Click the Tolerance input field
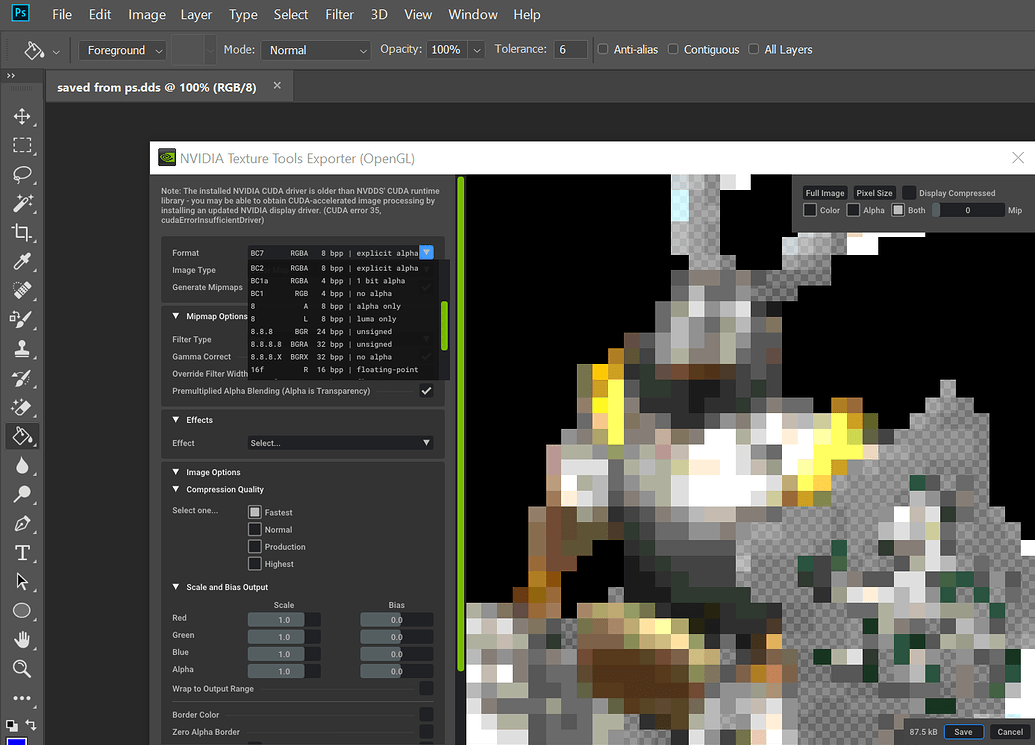The image size is (1035, 745). 570,48
